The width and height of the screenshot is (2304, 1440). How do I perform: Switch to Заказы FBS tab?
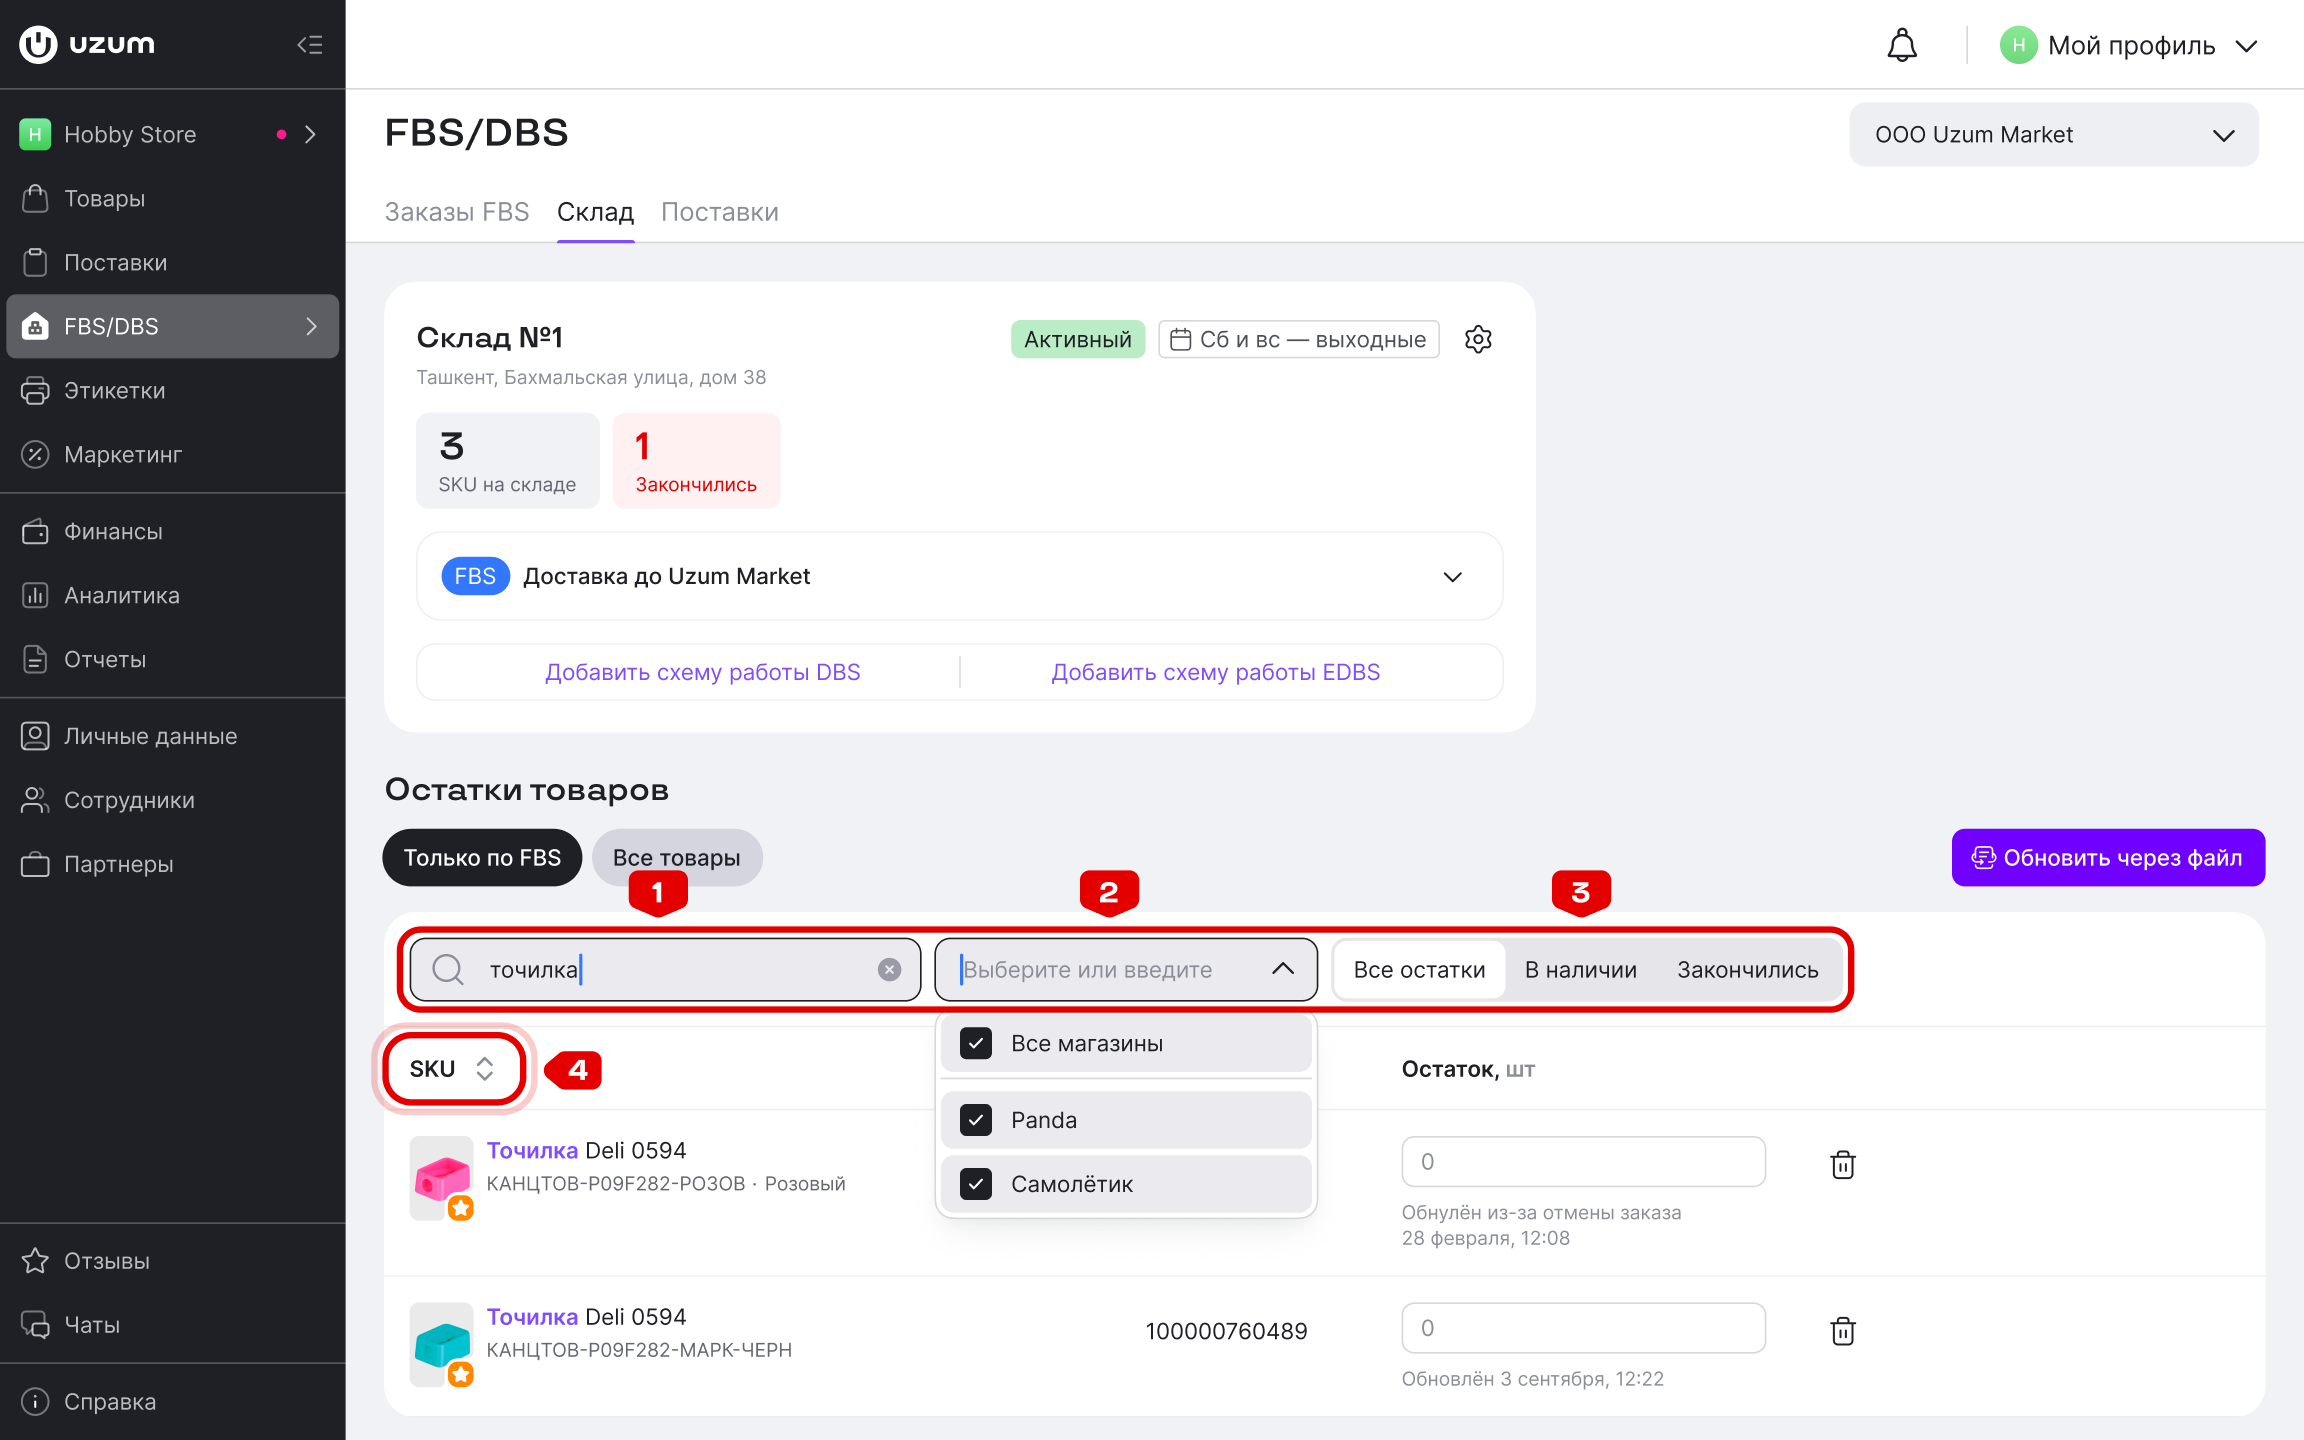click(457, 212)
